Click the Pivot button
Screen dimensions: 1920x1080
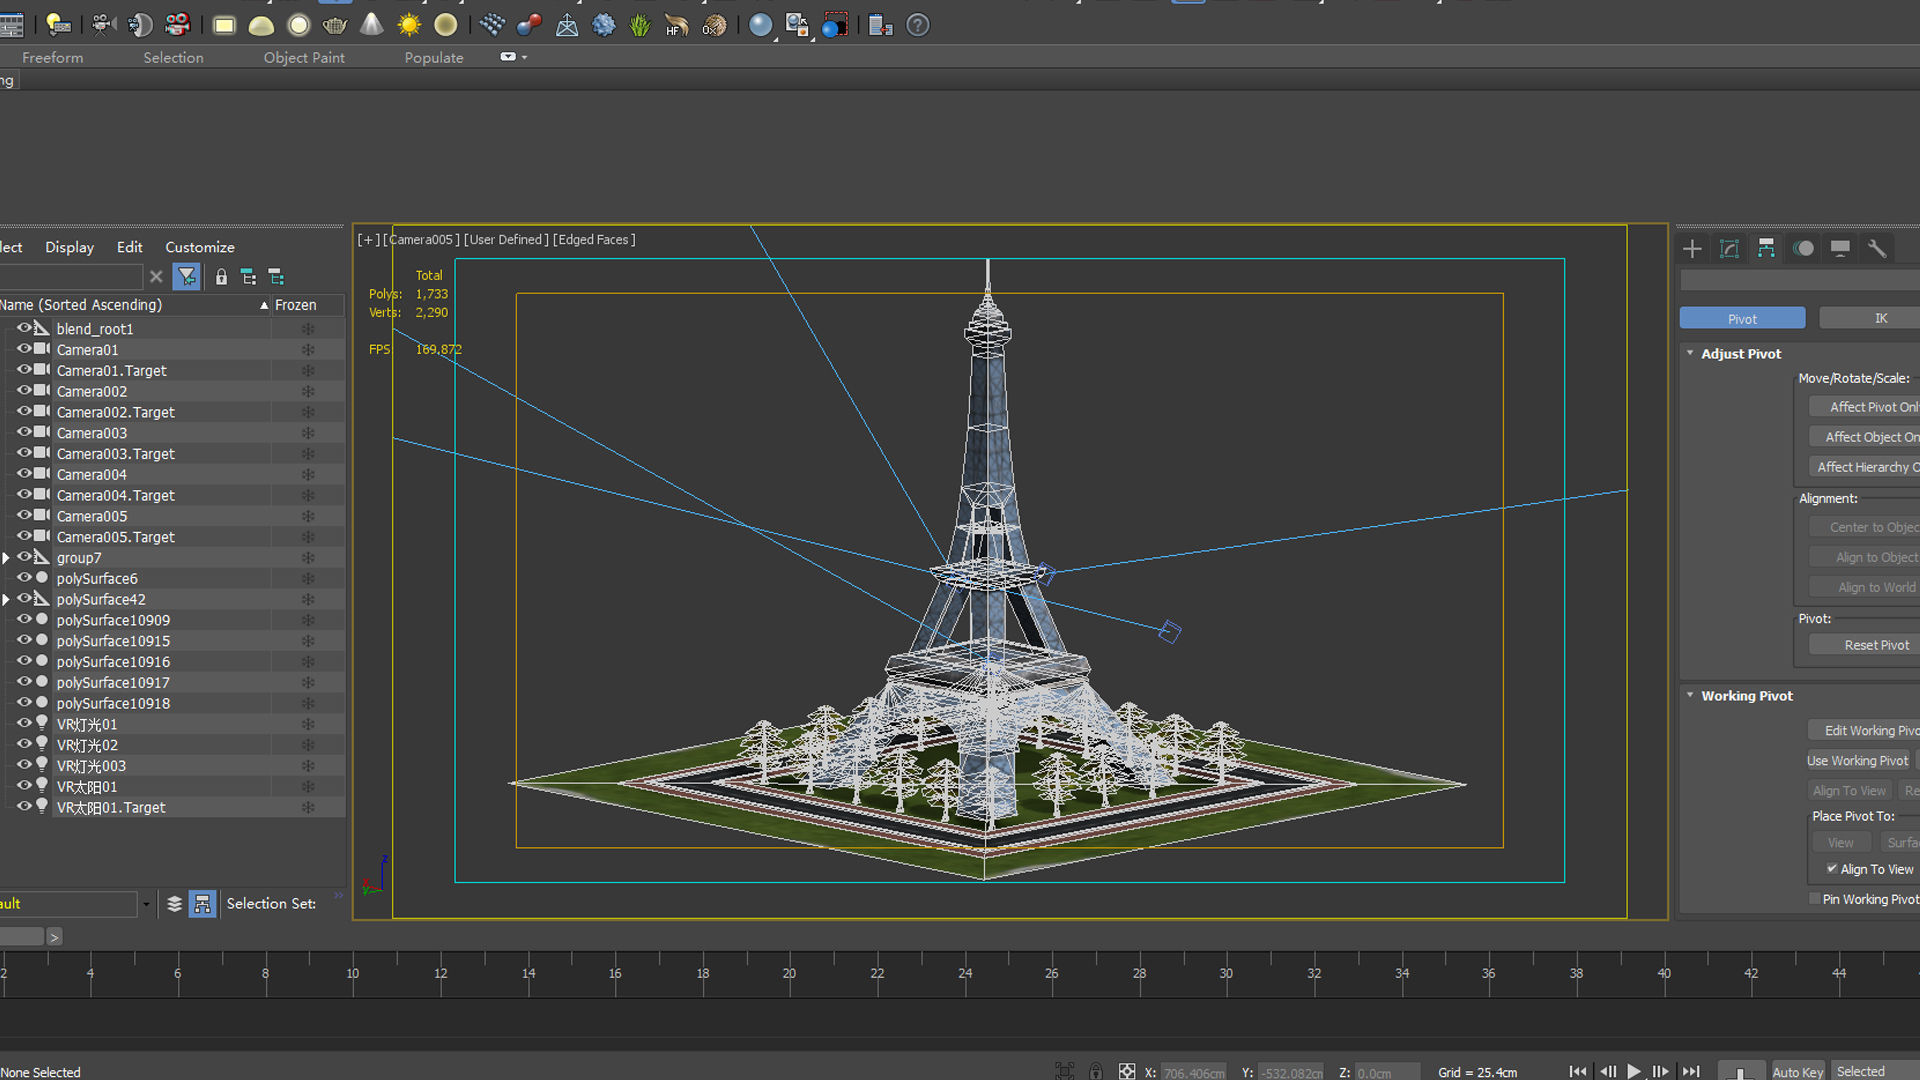[x=1742, y=318]
